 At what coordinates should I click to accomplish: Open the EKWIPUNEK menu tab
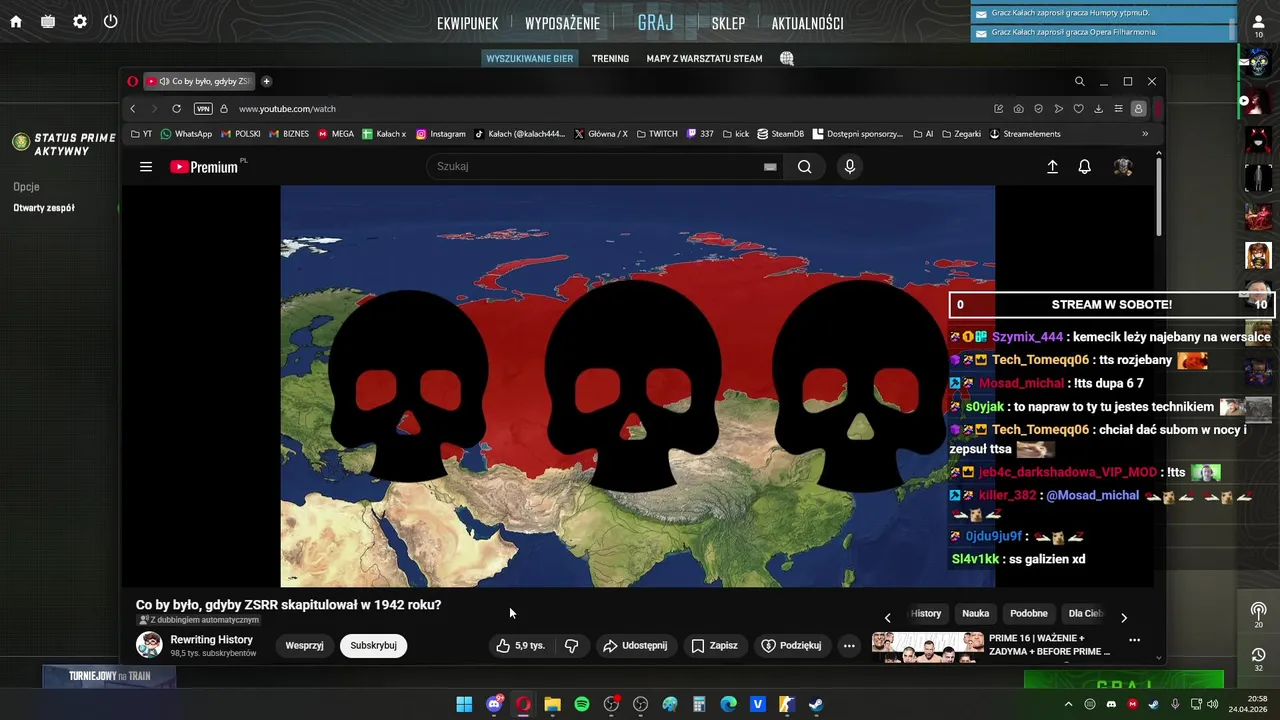pyautogui.click(x=467, y=24)
